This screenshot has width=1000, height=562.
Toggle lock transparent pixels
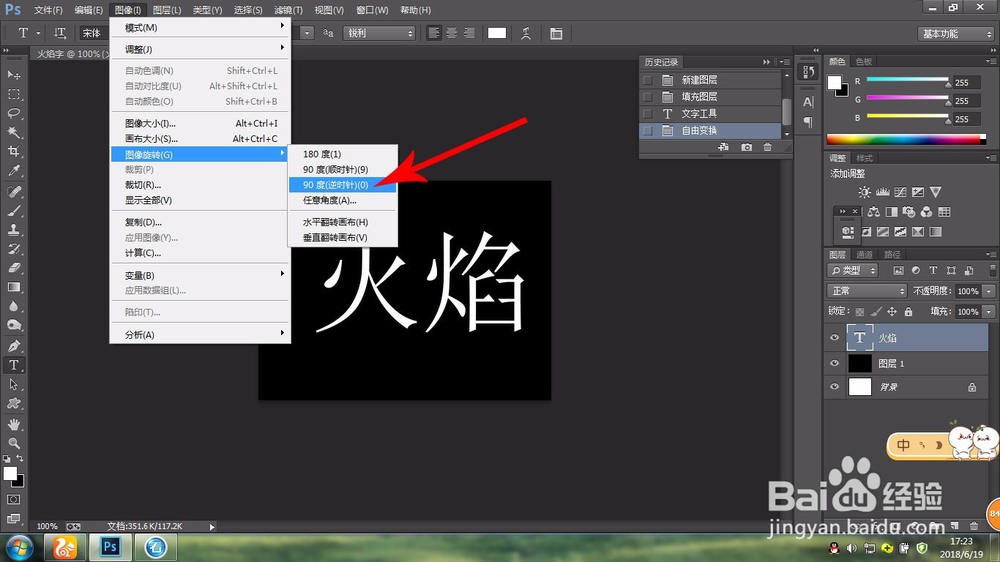860,312
